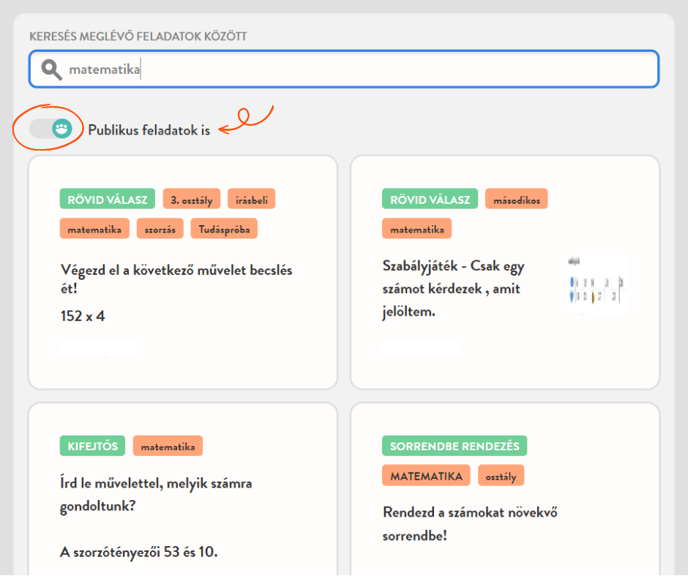Click the 3. osztály tag
Screen dimensions: 688x576
(192, 199)
